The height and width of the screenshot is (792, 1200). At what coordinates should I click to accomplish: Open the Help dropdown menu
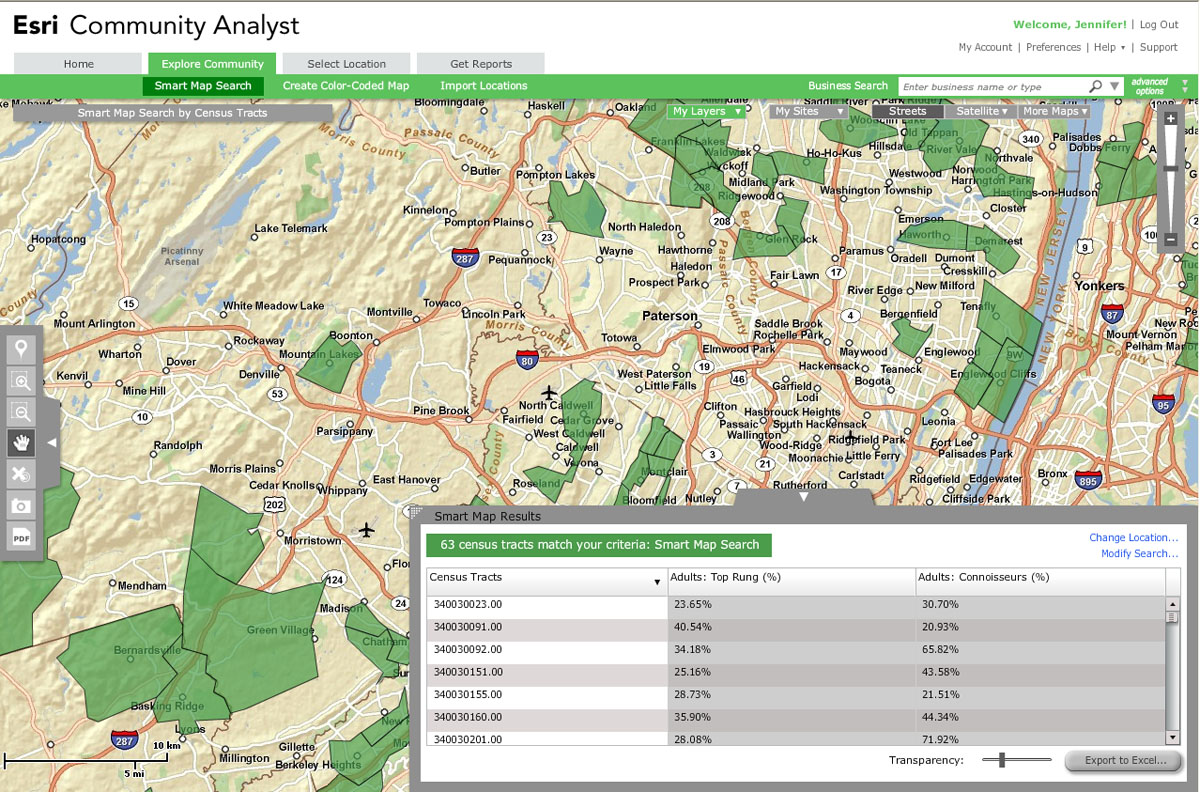click(1109, 47)
